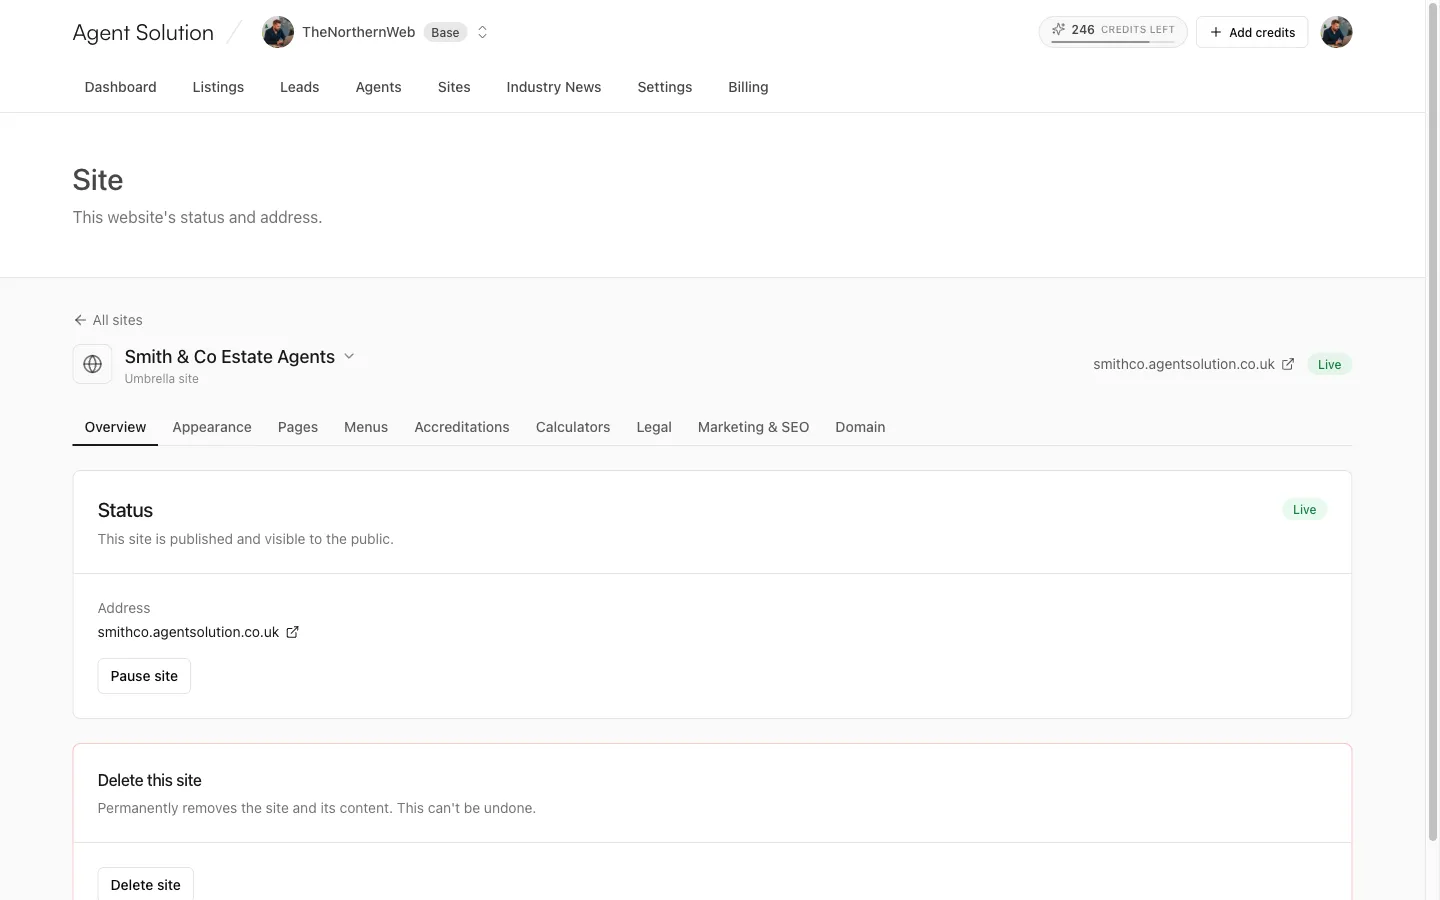Open the Agents navigation item
1440x900 pixels.
379,87
